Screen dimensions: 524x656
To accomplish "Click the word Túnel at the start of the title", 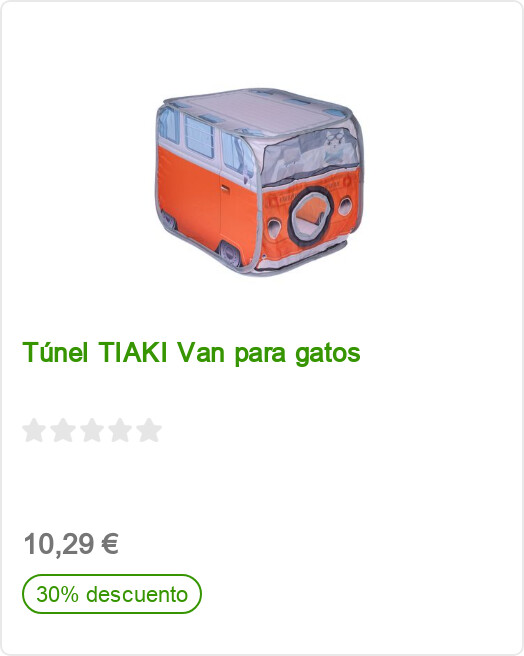I will pyautogui.click(x=55, y=352).
